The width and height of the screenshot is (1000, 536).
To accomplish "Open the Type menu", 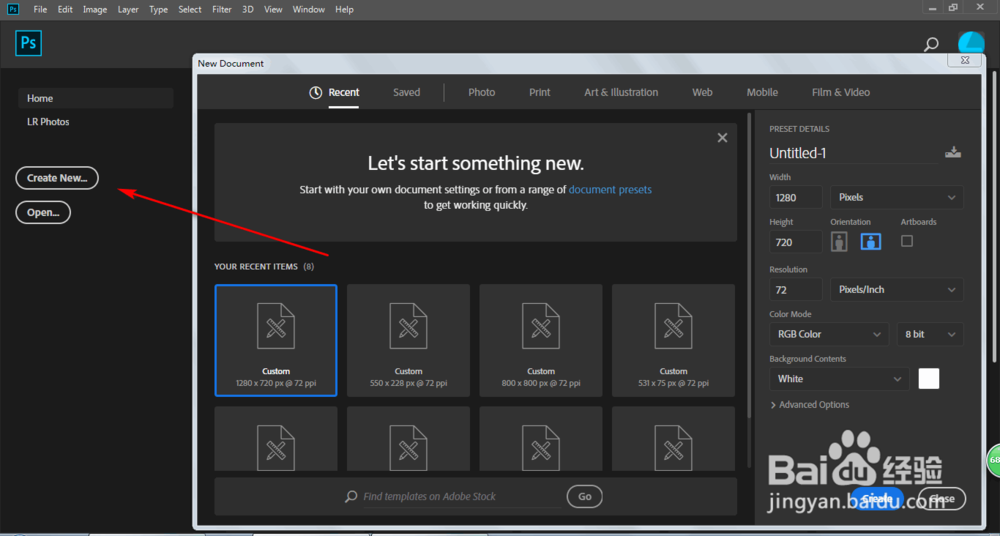I will 158,10.
